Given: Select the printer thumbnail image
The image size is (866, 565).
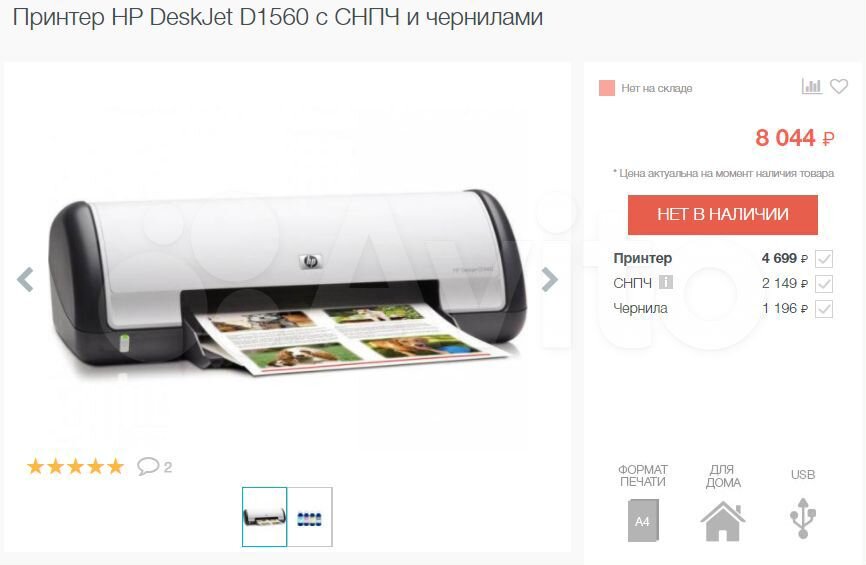Looking at the screenshot, I should (x=265, y=517).
